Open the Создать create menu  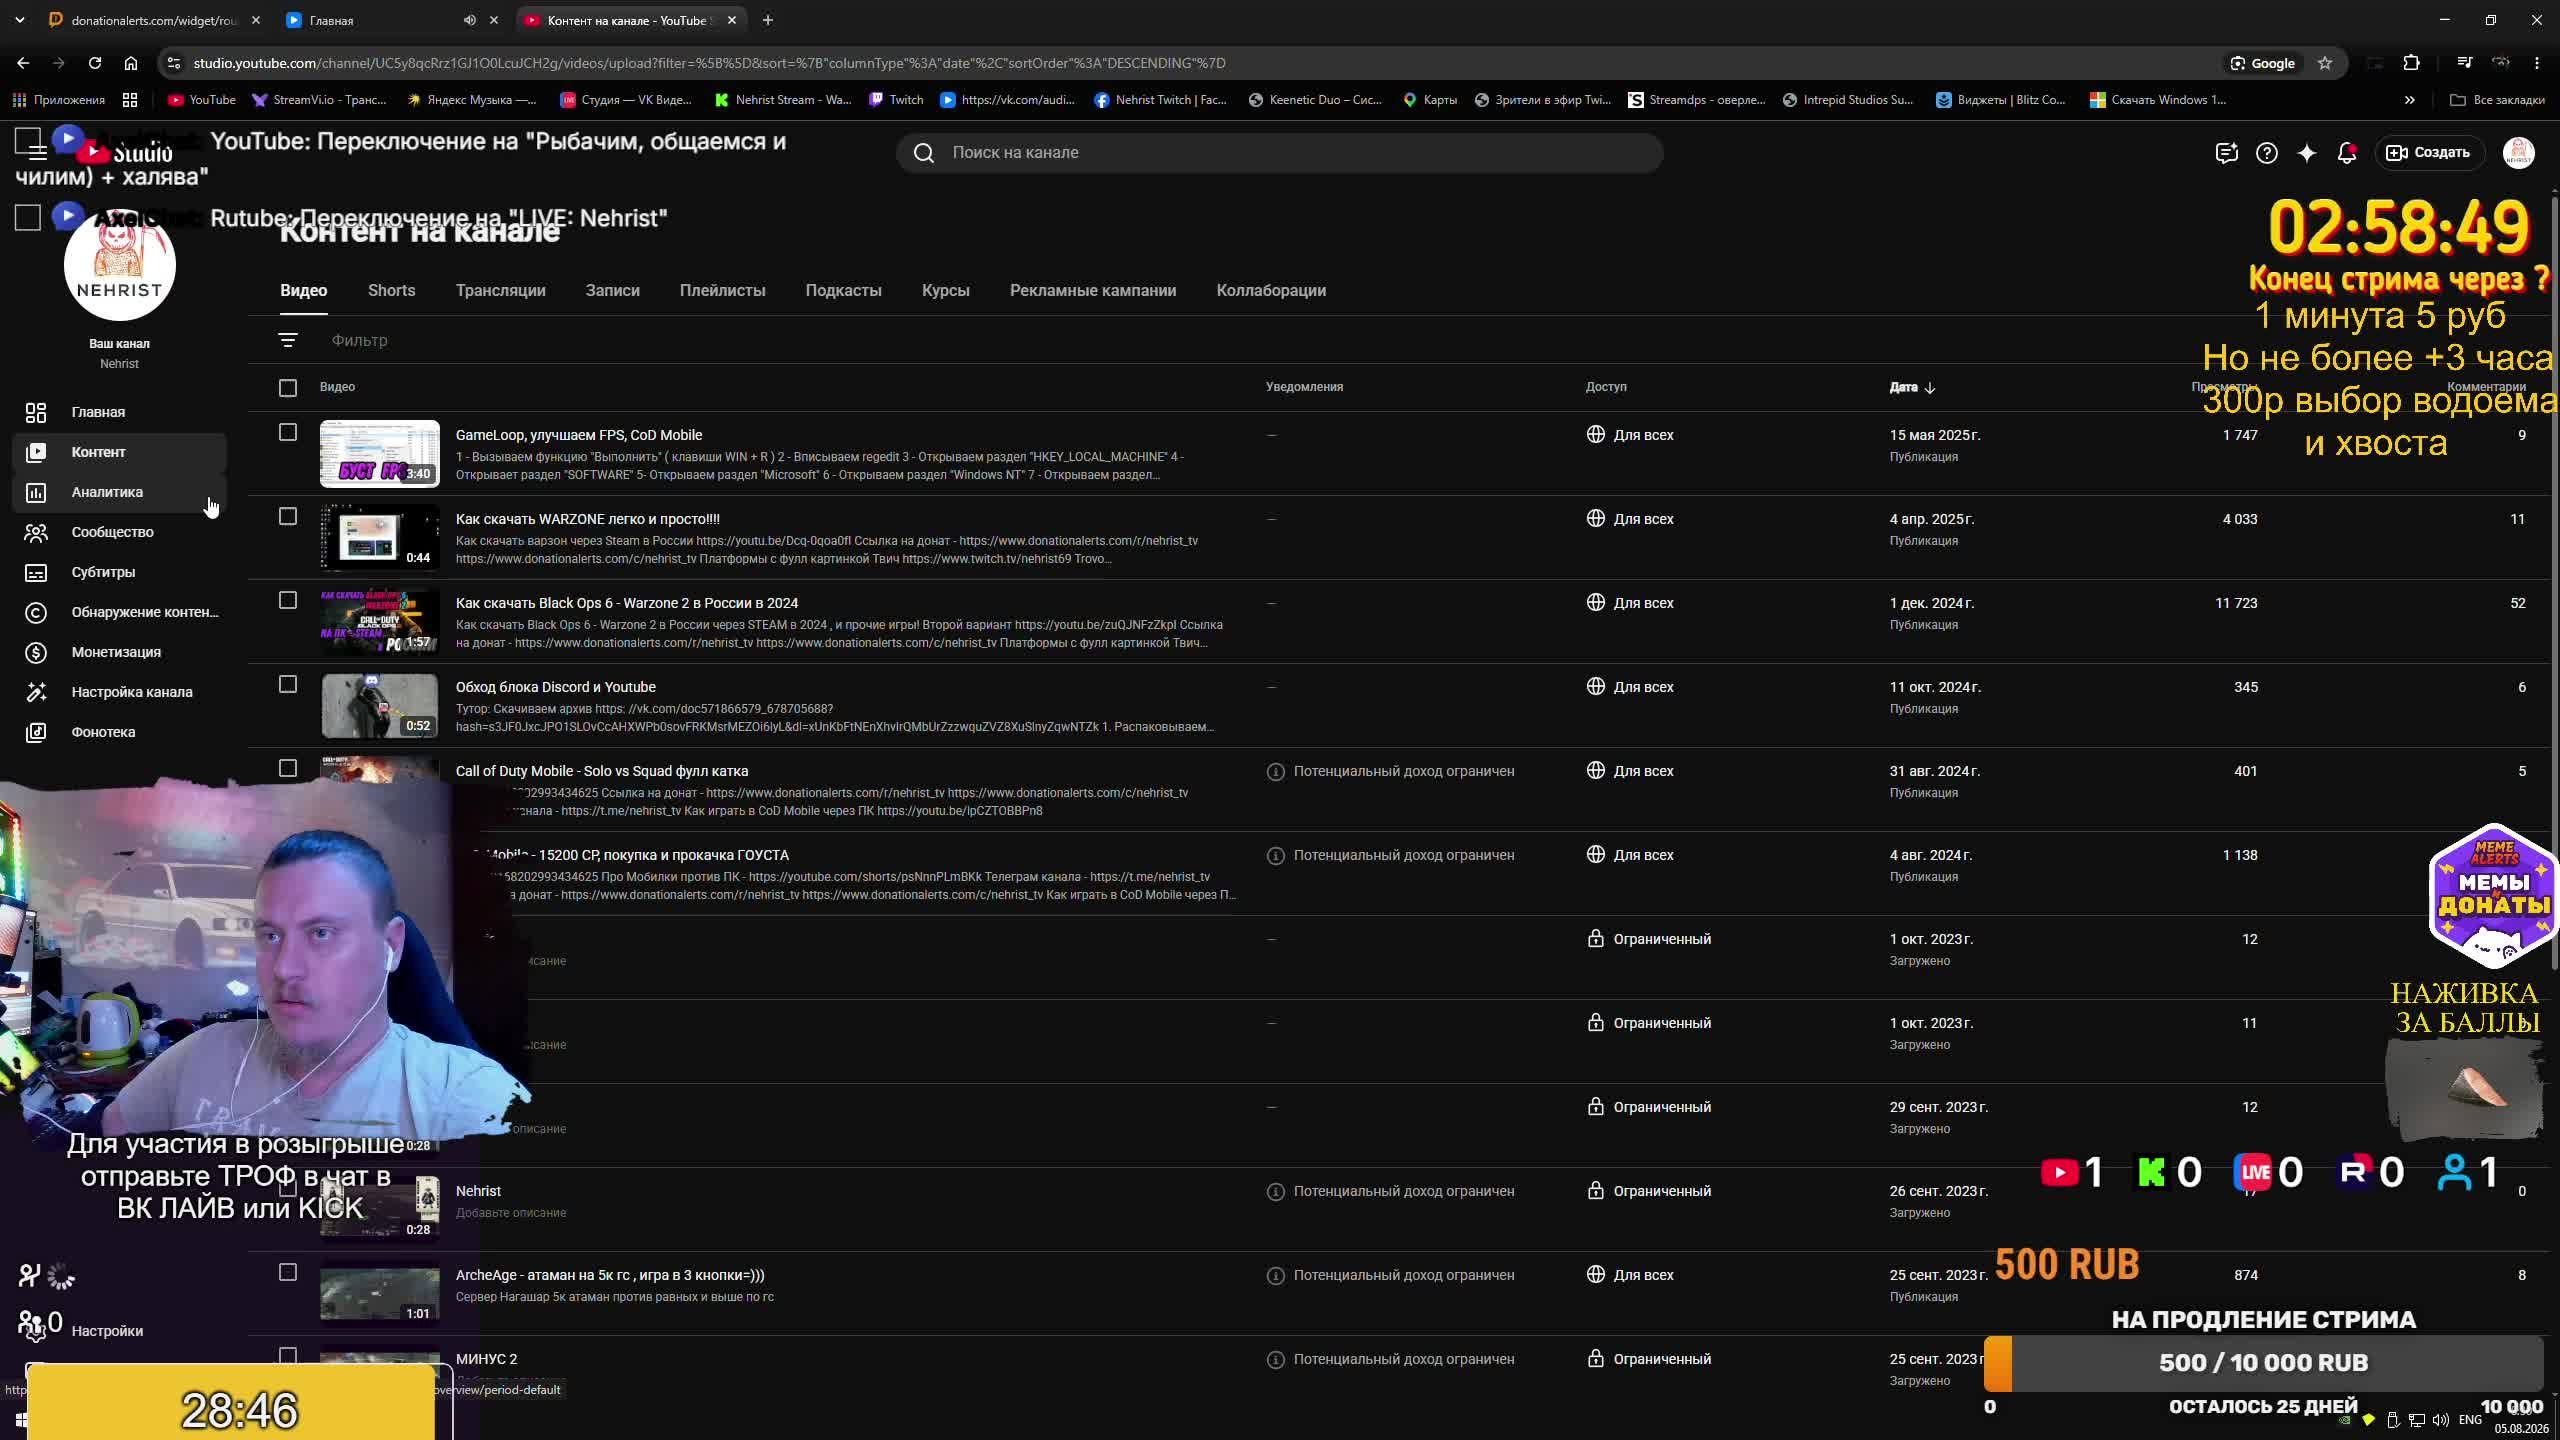2429,153
